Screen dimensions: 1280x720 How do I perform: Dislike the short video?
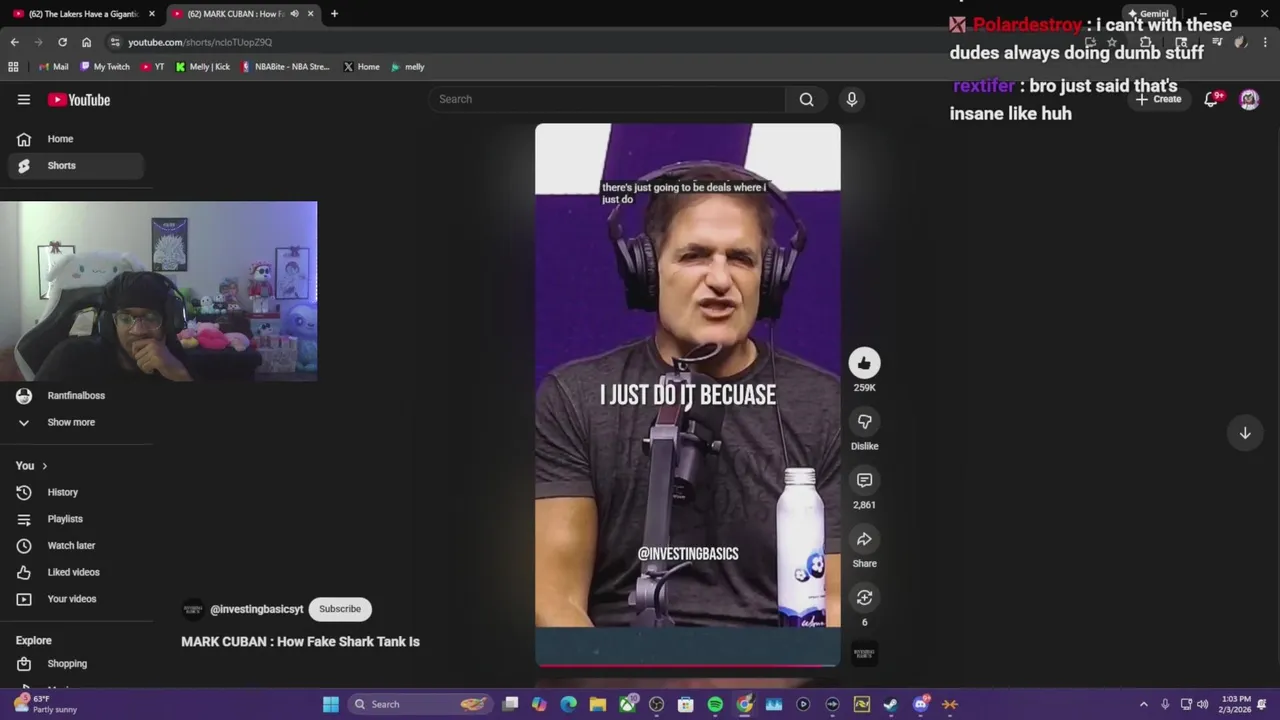pyautogui.click(x=864, y=422)
